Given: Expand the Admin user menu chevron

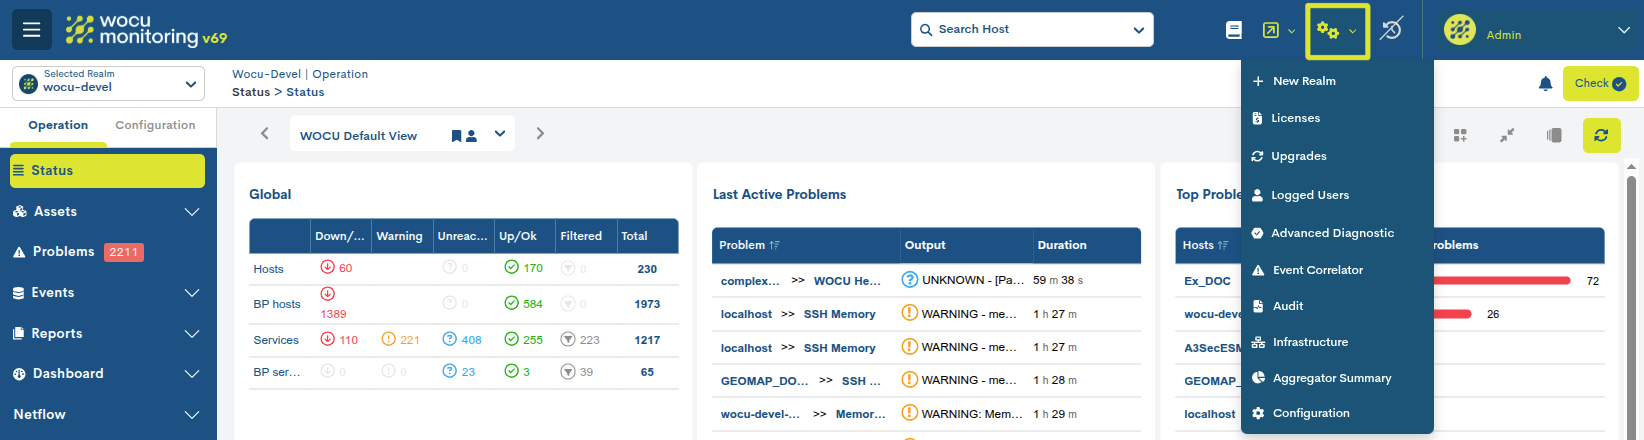Looking at the screenshot, I should click(x=1624, y=30).
